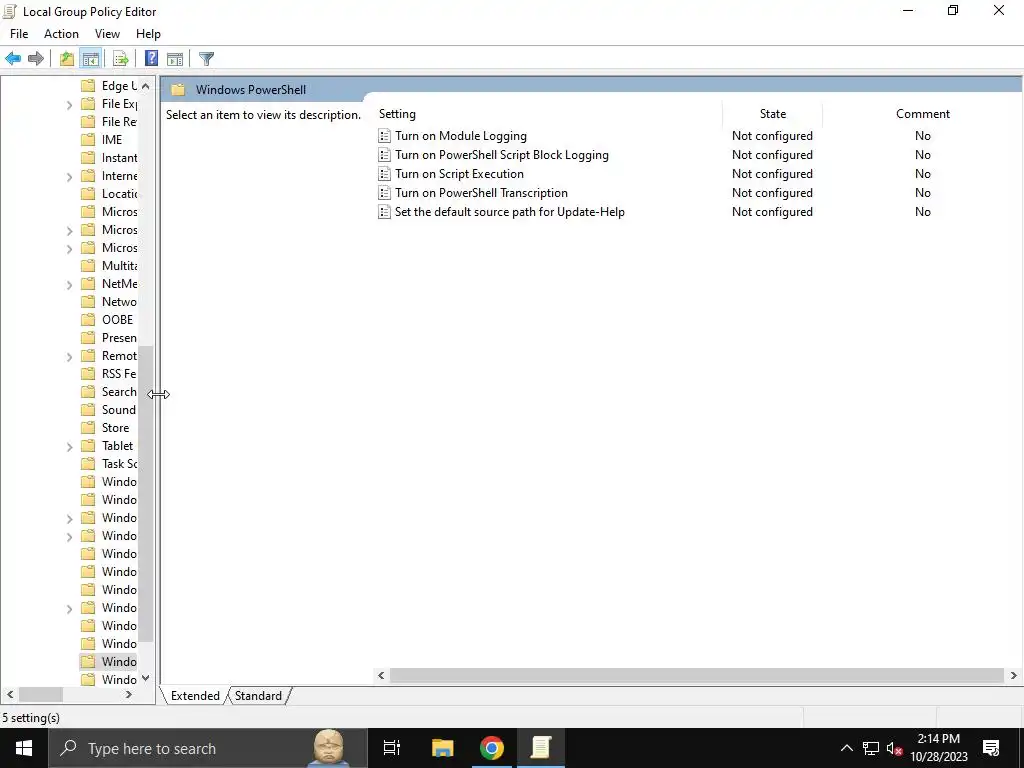Select the Turn on PowerShell Transcription policy icon
The width and height of the screenshot is (1024, 768).
[x=385, y=193]
